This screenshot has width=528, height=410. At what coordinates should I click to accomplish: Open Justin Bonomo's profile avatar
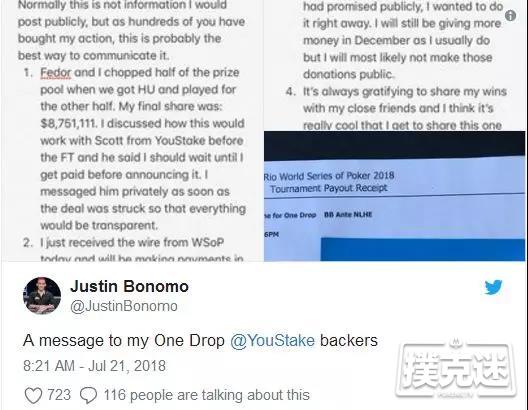pyautogui.click(x=42, y=296)
